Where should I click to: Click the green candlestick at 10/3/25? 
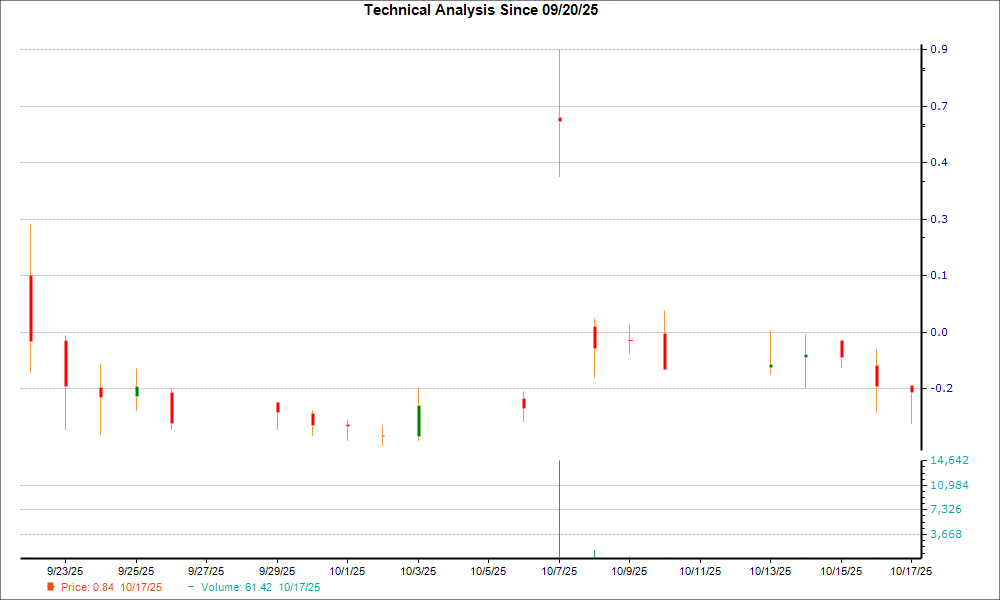418,420
